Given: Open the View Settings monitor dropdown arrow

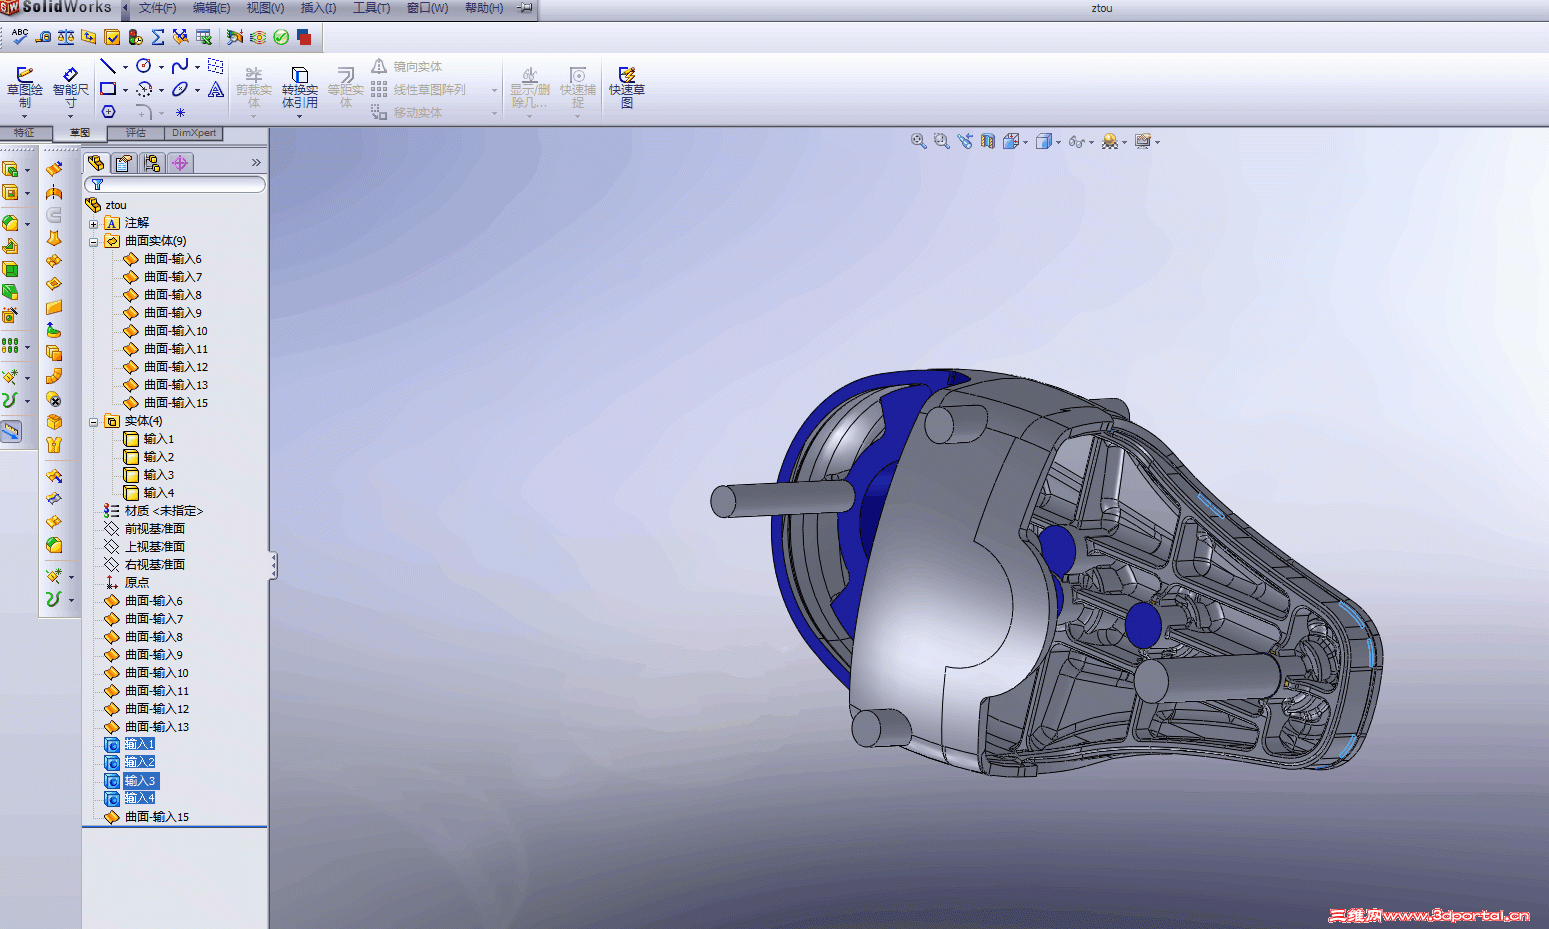Looking at the screenshot, I should pos(1157,143).
